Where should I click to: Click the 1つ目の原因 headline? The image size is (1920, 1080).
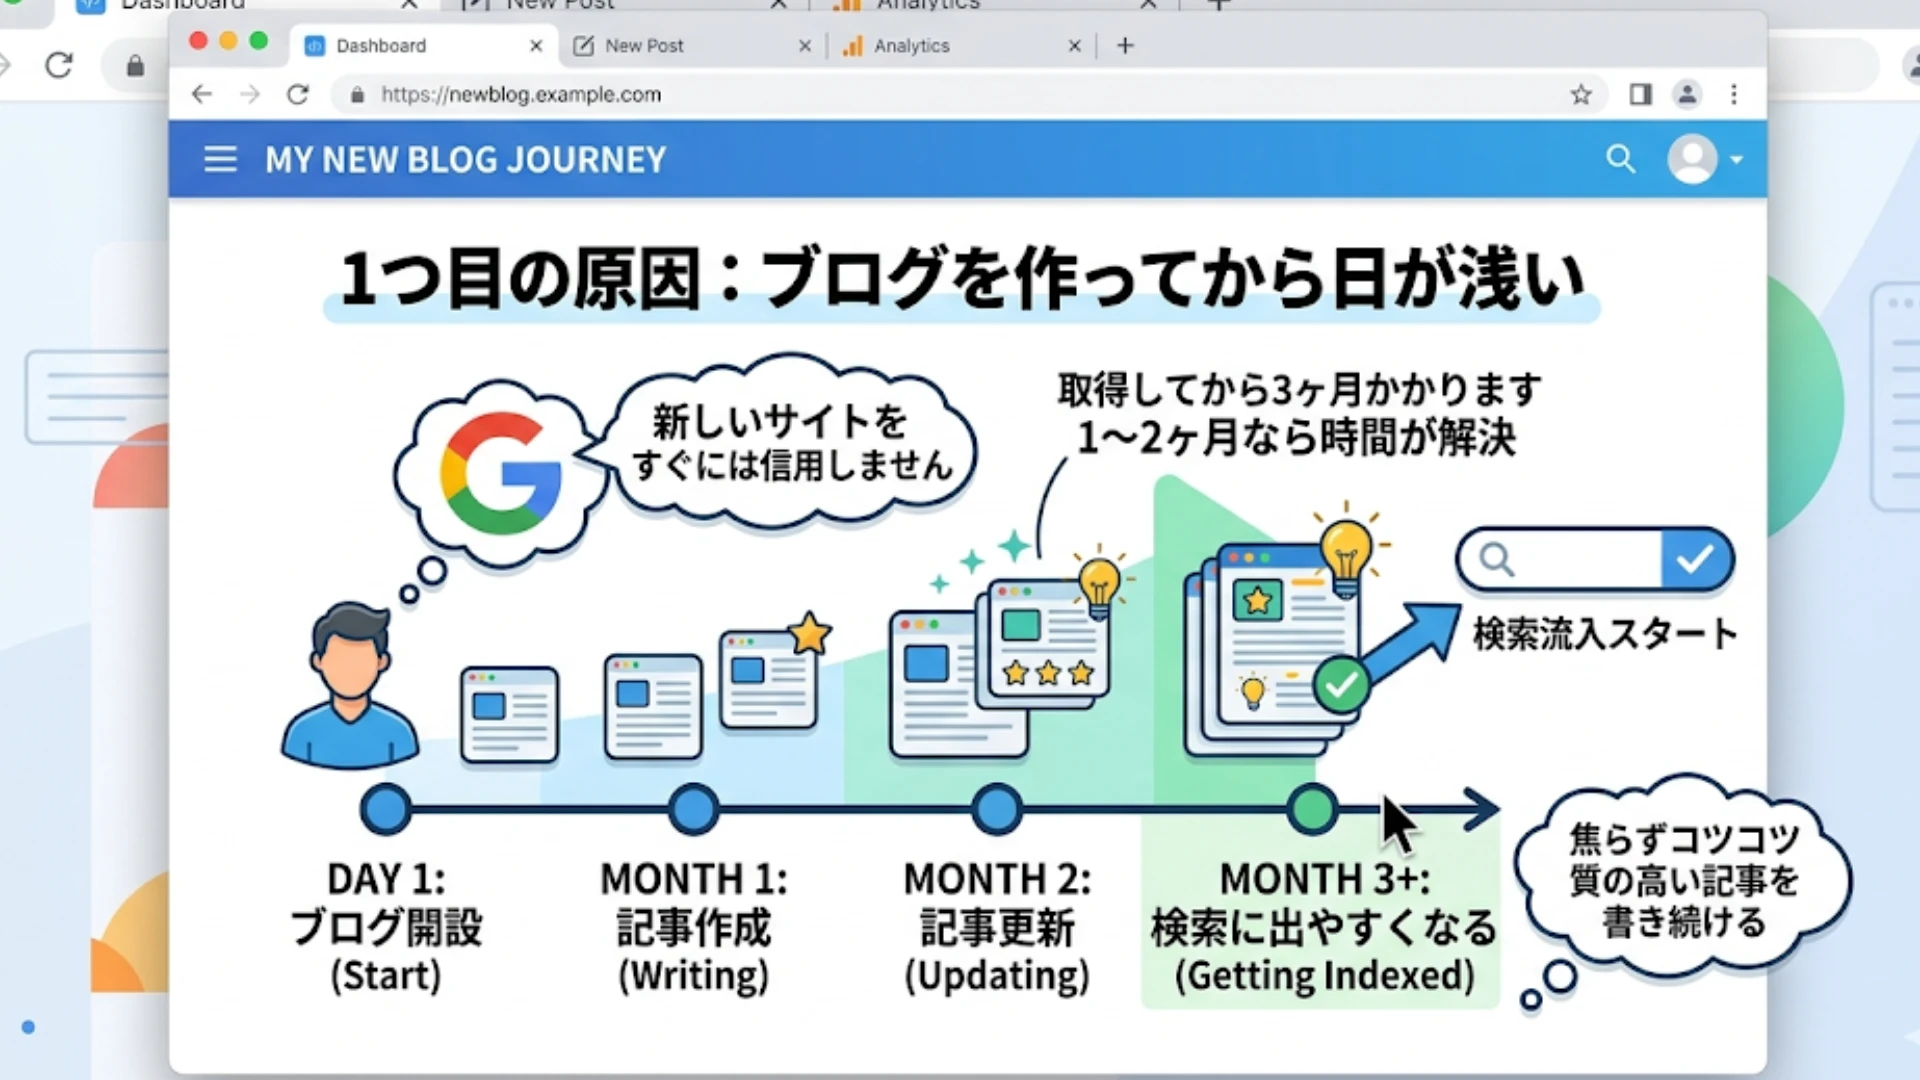tap(962, 279)
